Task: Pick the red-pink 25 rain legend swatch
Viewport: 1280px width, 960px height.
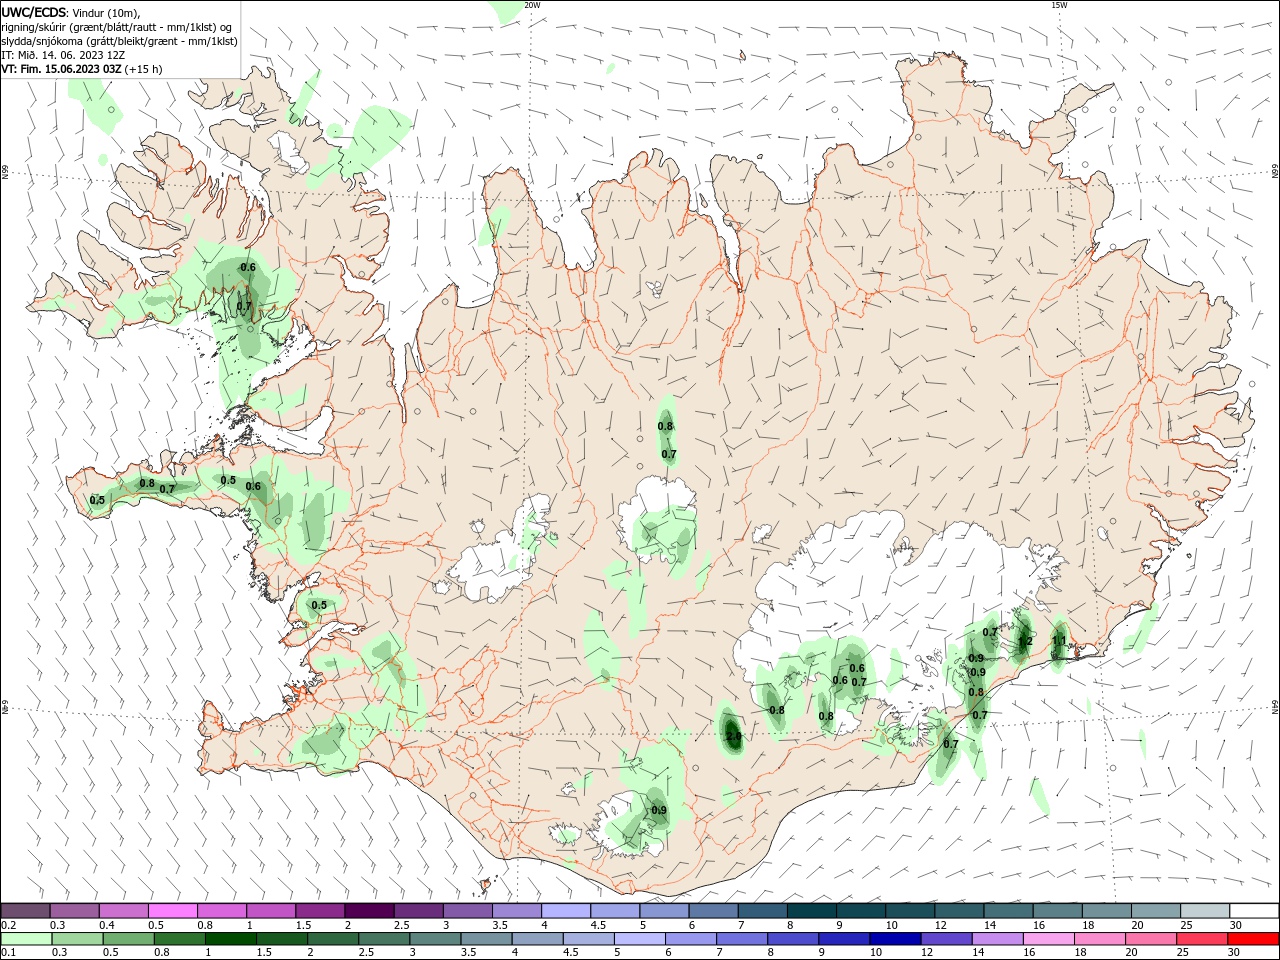Action: pyautogui.click(x=1200, y=939)
